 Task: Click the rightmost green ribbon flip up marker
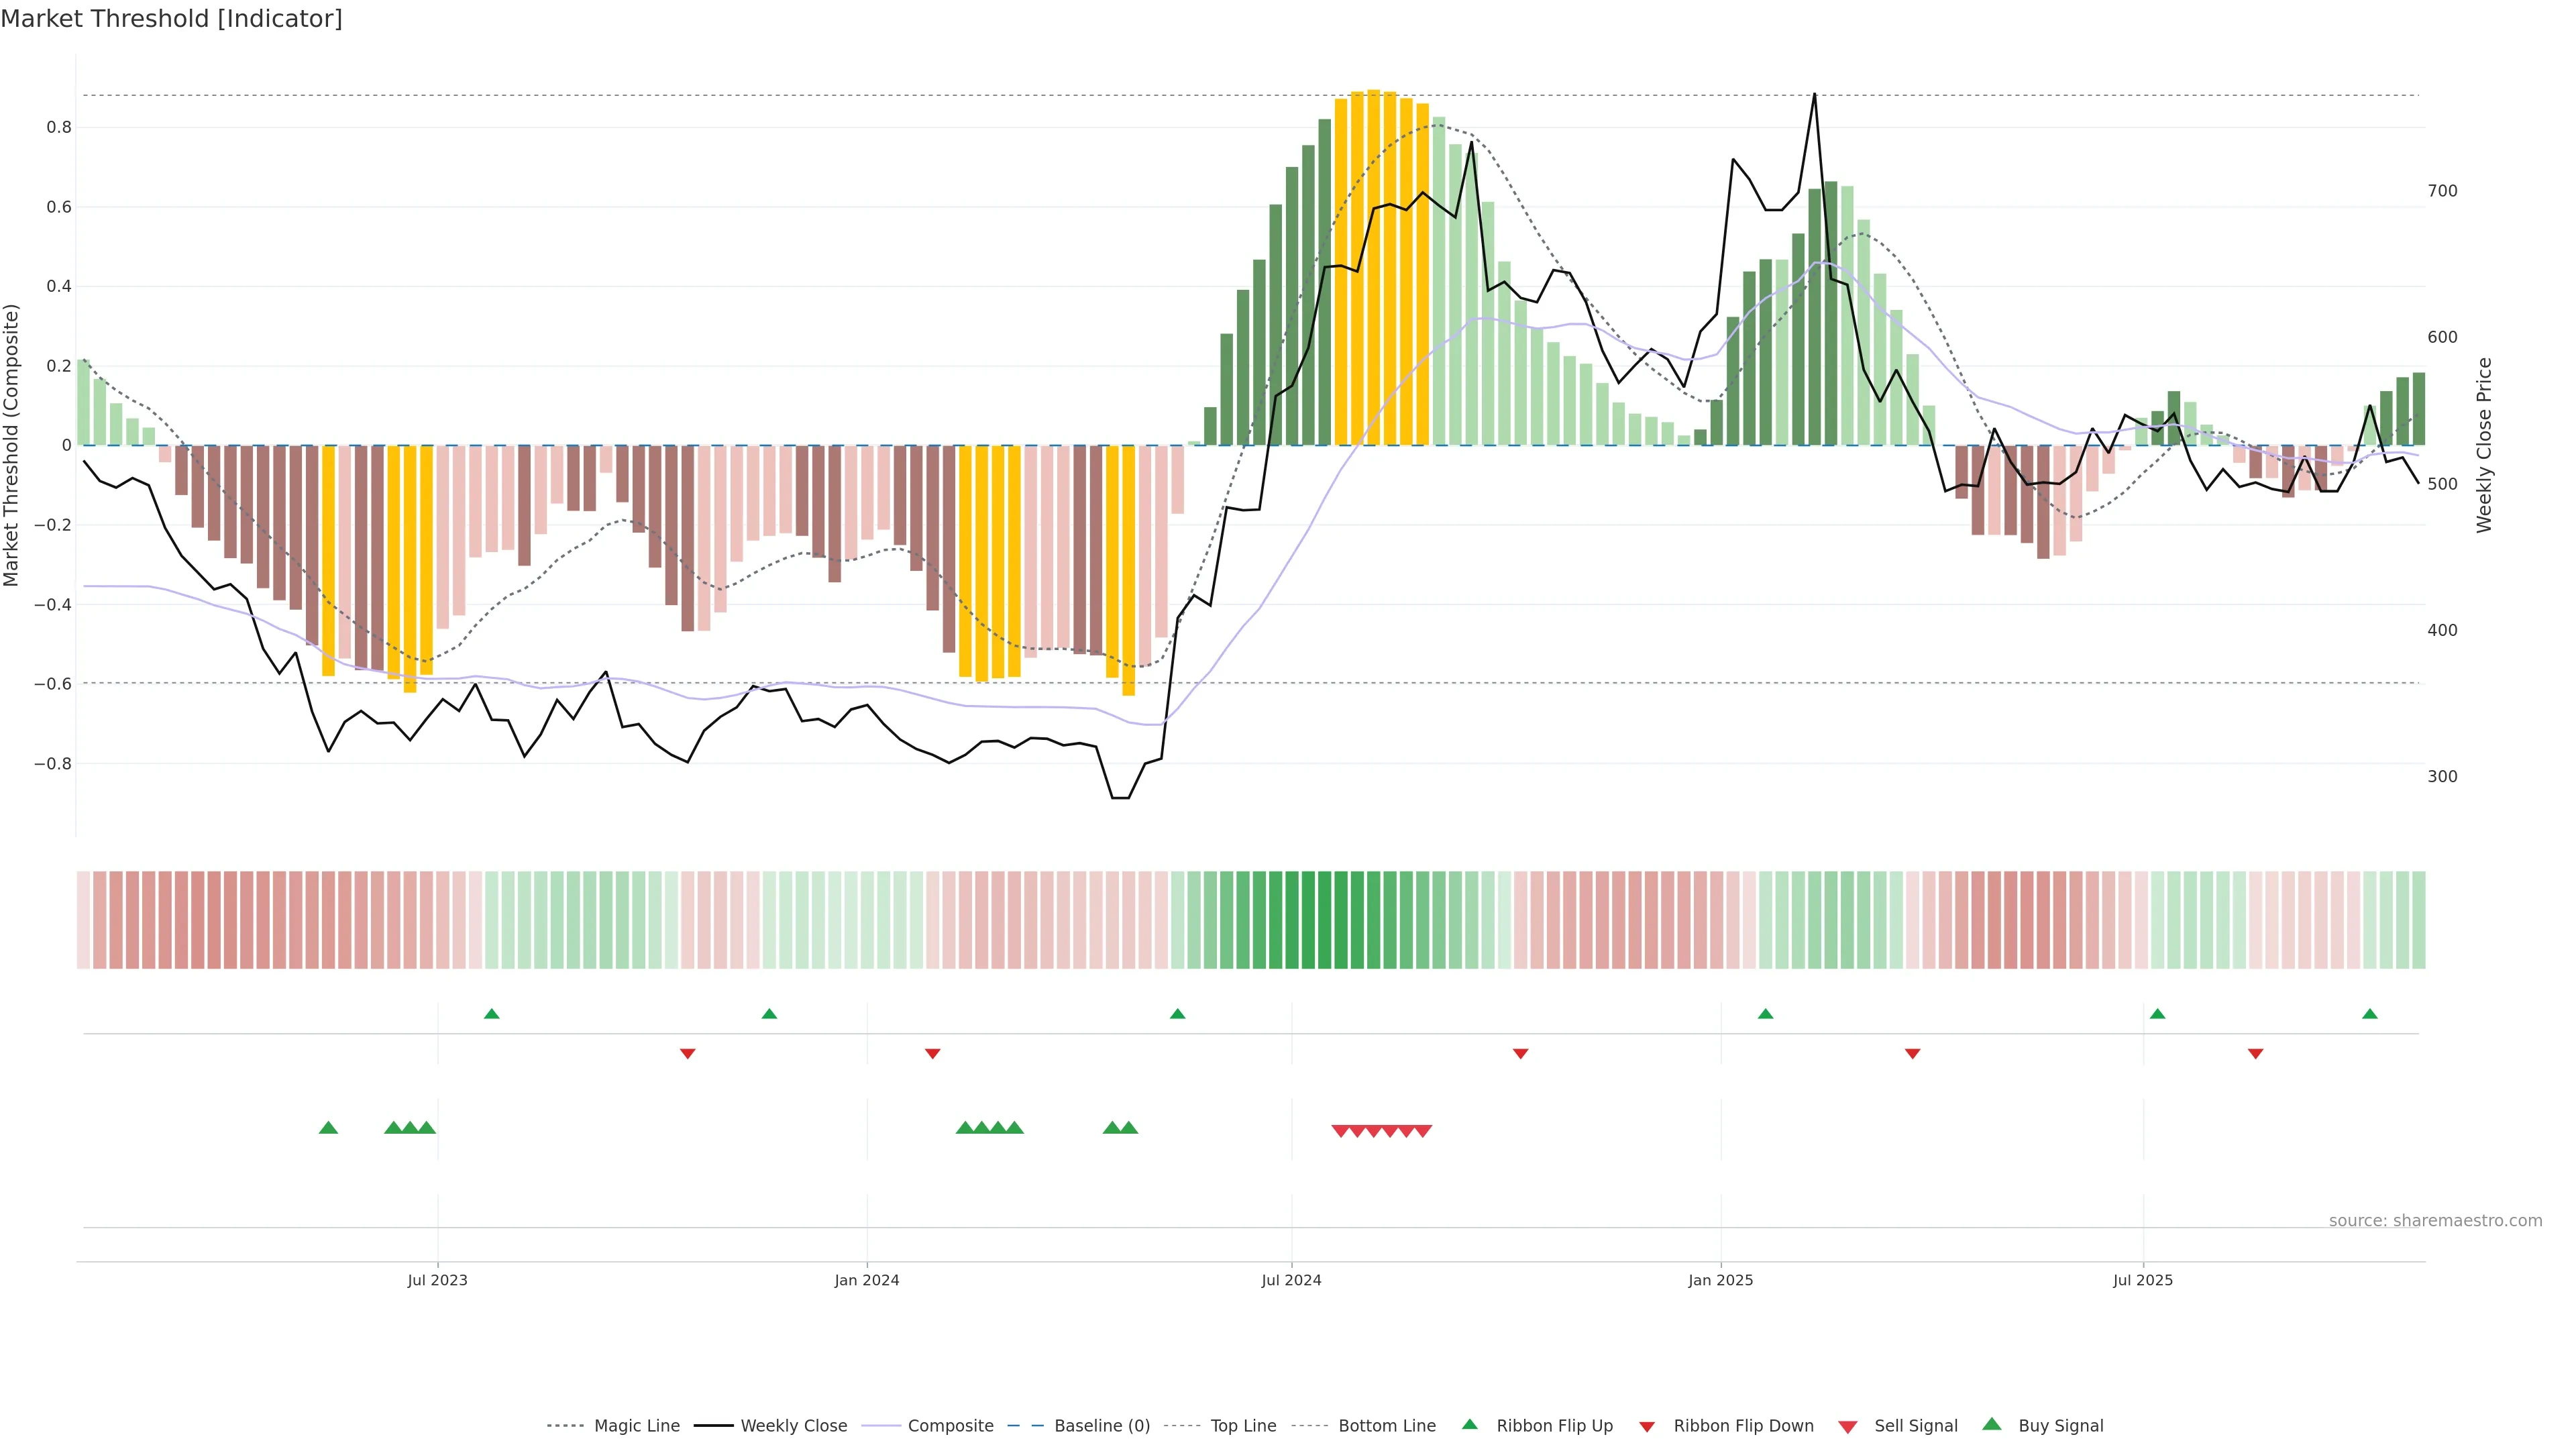point(2369,1014)
